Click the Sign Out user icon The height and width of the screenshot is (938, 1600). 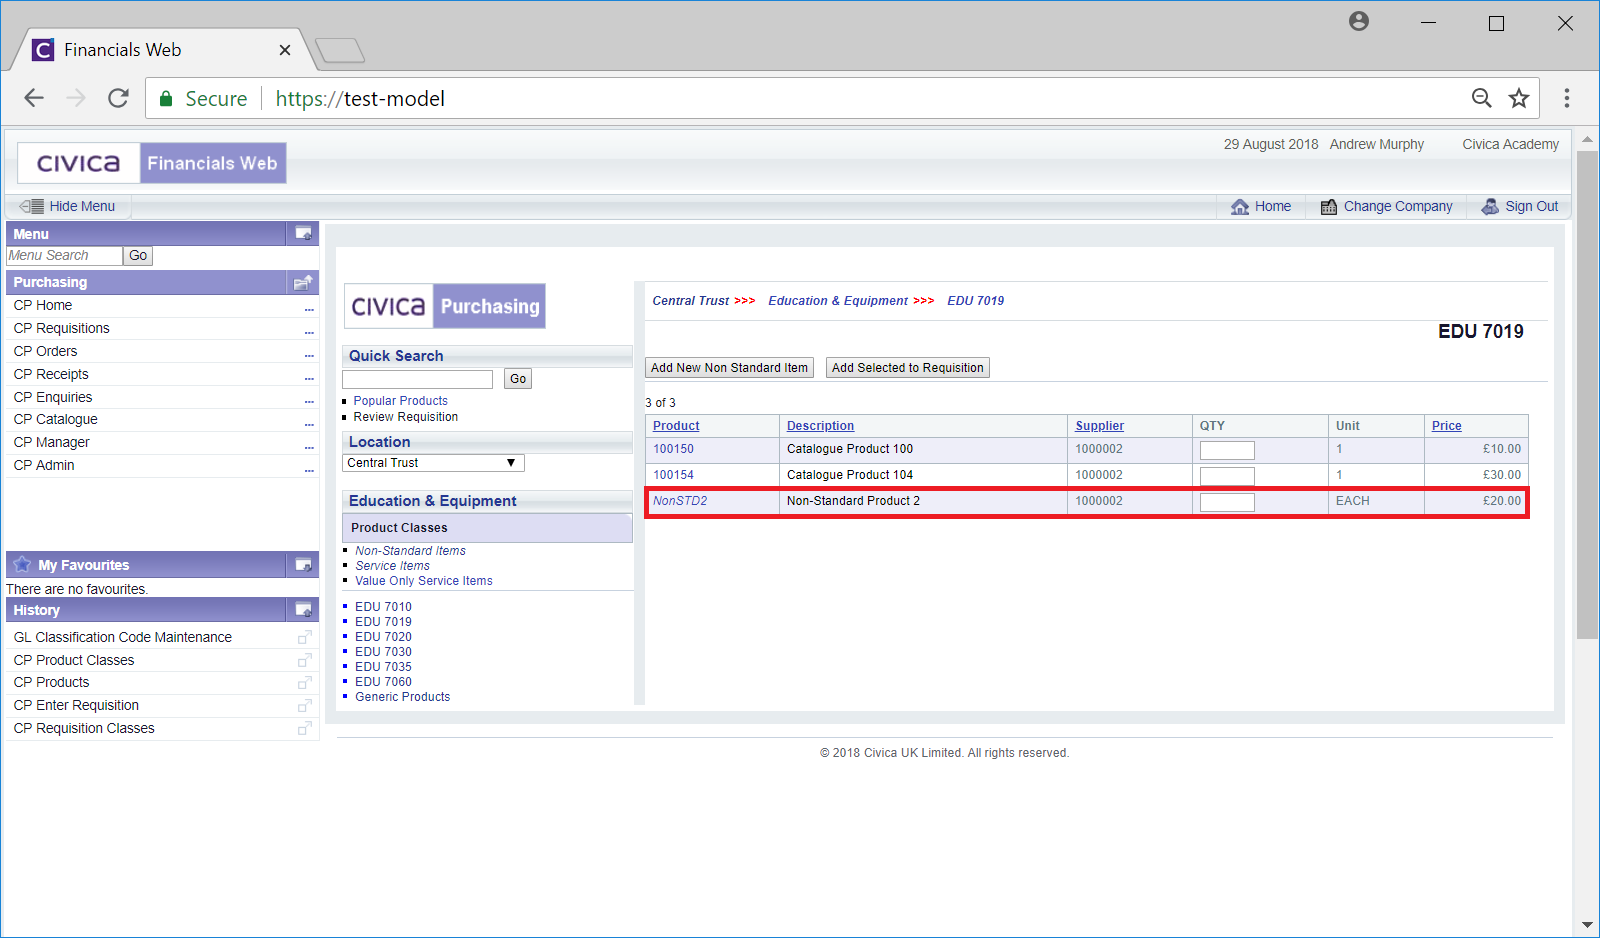pos(1490,206)
